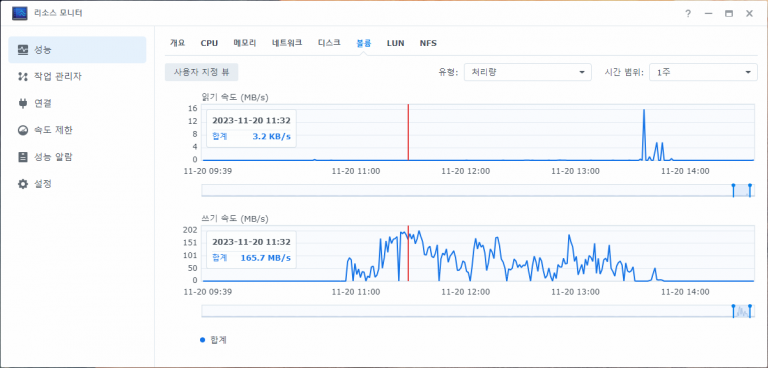Viewport: 768px width, 368px height.
Task: Switch to the LUN tab
Action: point(395,43)
